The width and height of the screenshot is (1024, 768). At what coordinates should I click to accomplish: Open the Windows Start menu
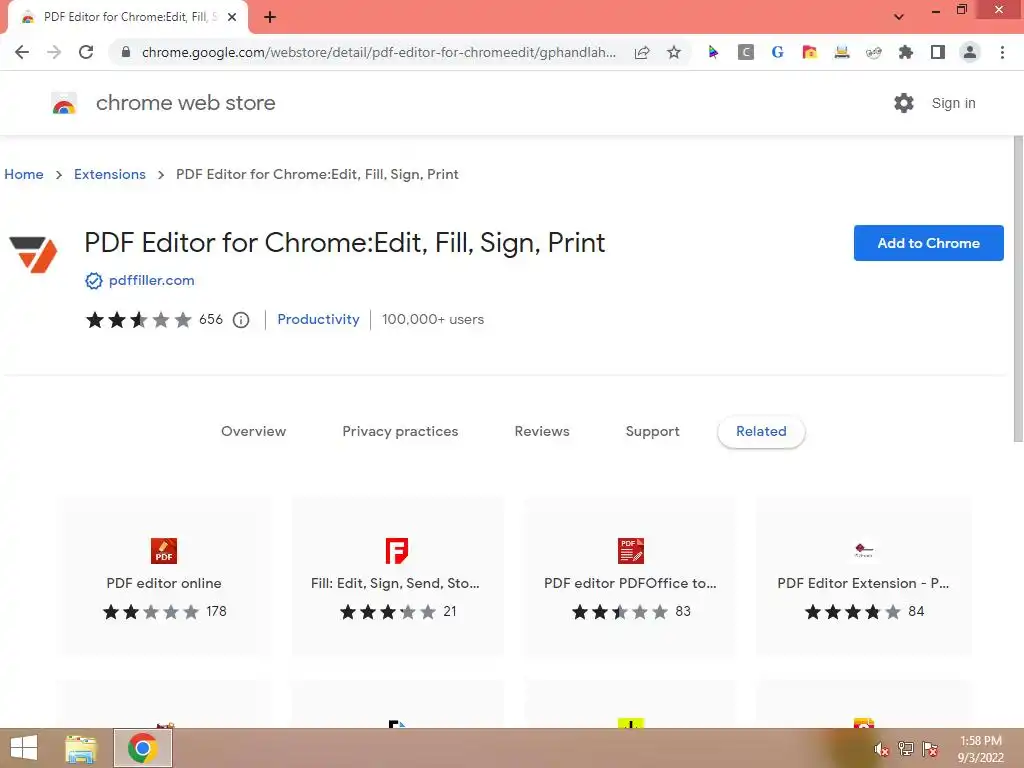pos(24,748)
